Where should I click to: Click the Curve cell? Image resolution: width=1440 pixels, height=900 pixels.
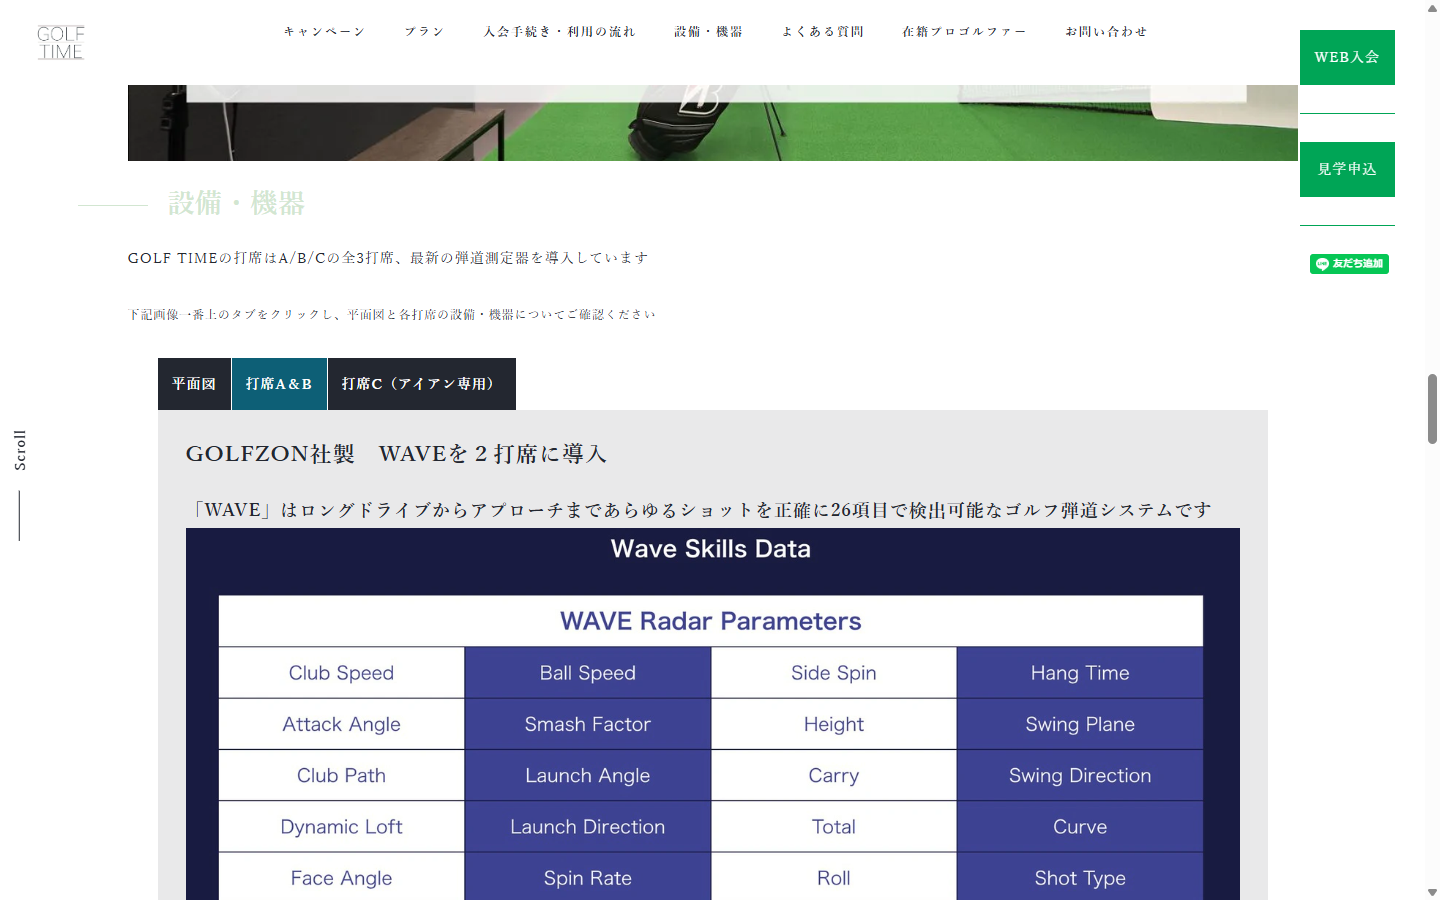[1080, 827]
